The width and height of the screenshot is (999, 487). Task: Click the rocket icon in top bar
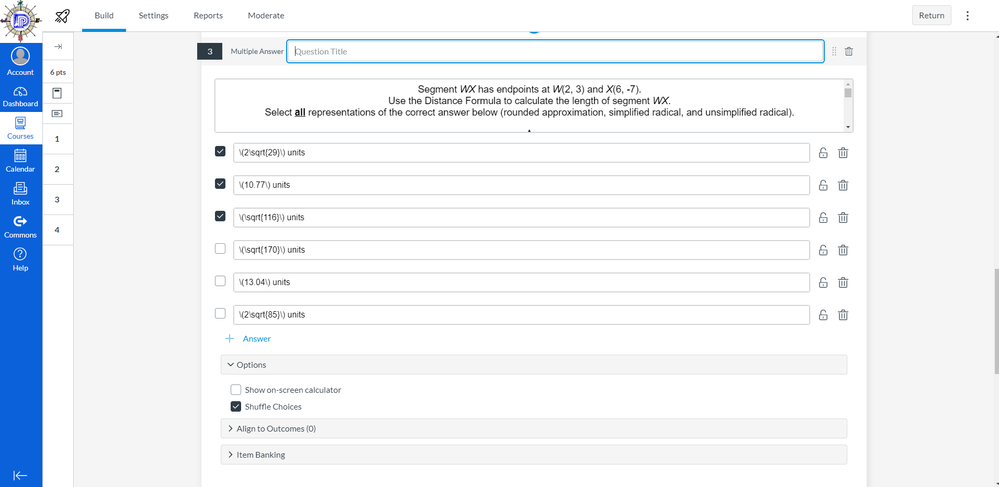coord(62,16)
